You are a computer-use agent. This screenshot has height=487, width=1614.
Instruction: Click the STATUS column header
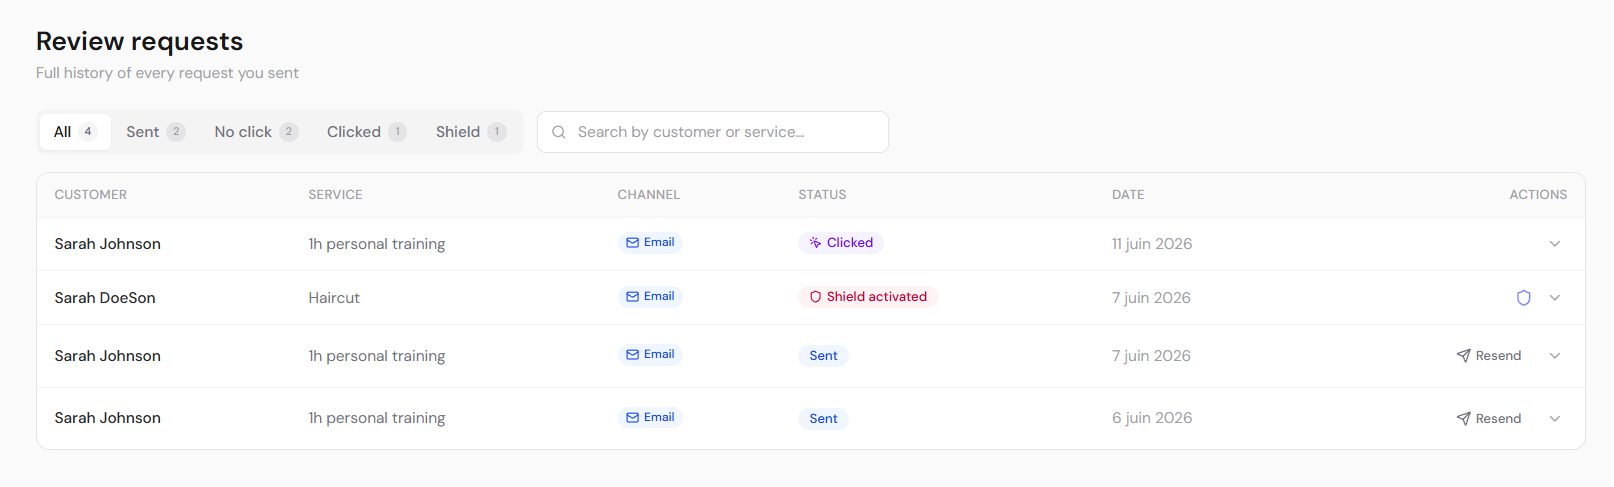click(x=822, y=195)
